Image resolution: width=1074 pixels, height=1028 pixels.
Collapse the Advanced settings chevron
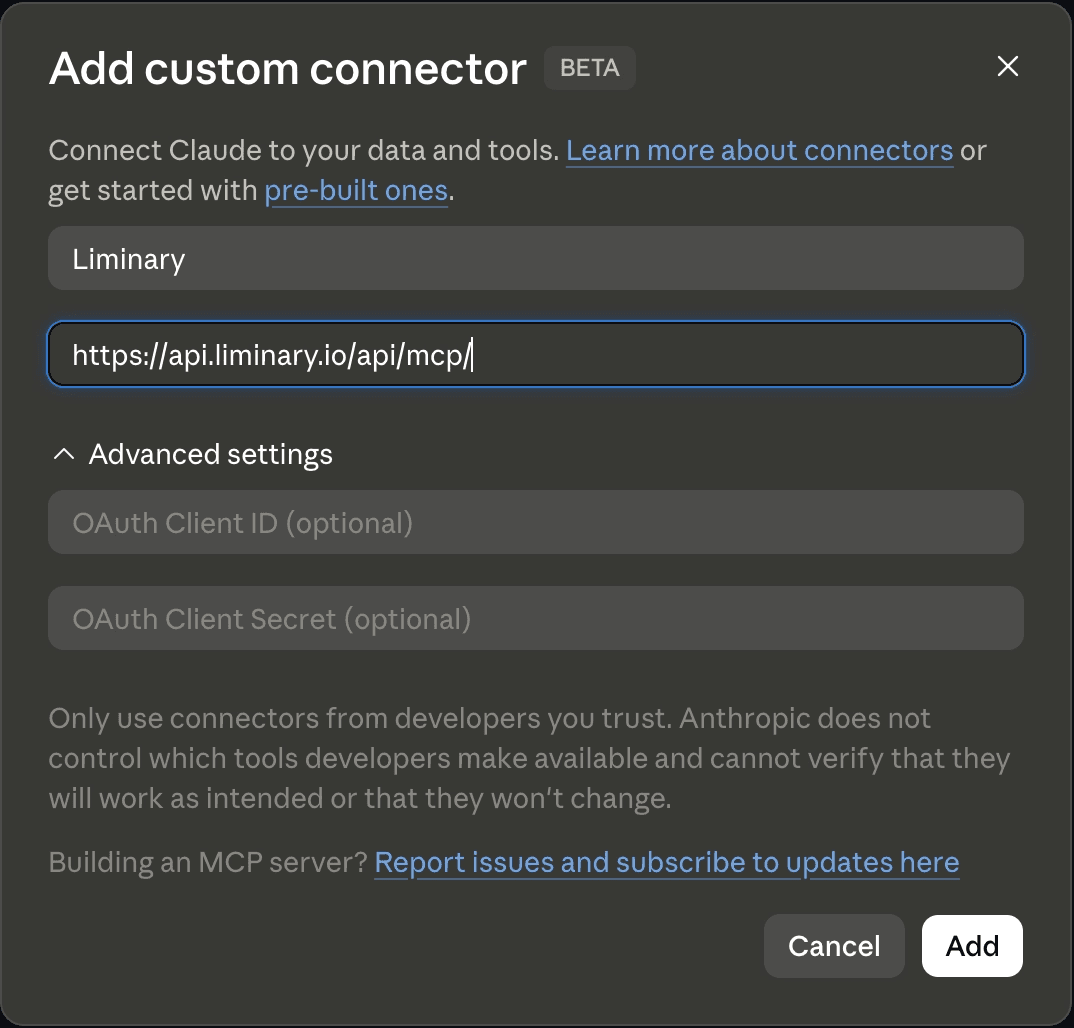tap(64, 454)
